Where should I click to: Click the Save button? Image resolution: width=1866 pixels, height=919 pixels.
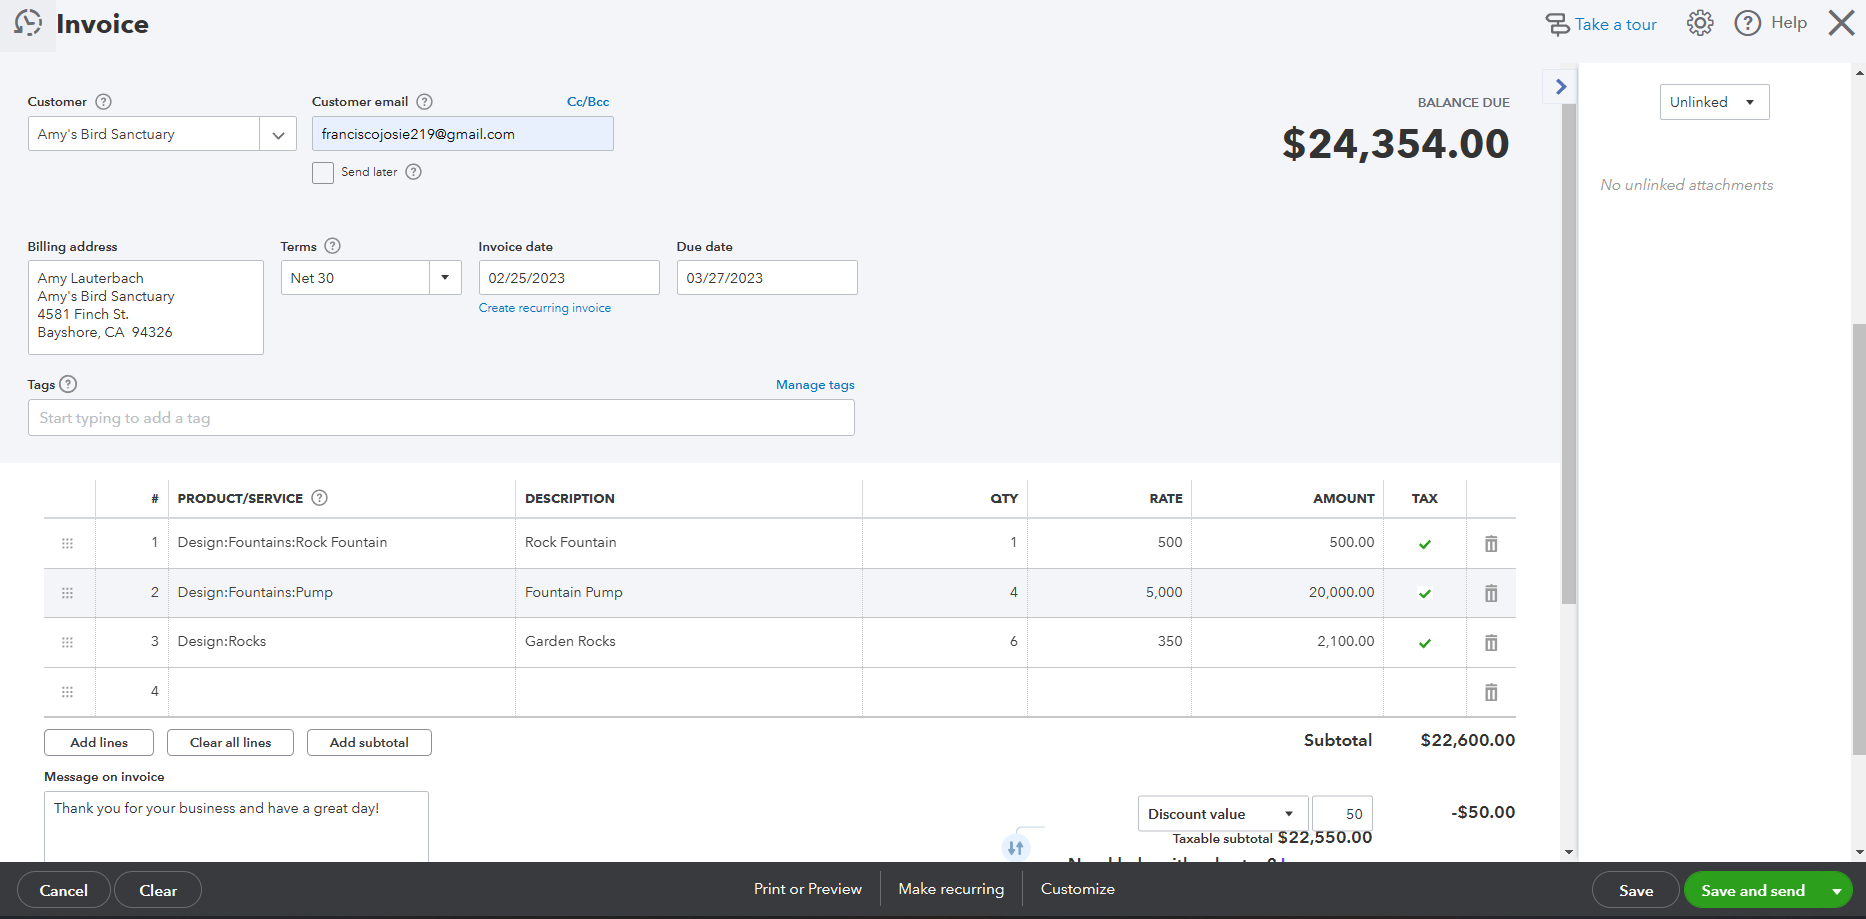(1636, 890)
